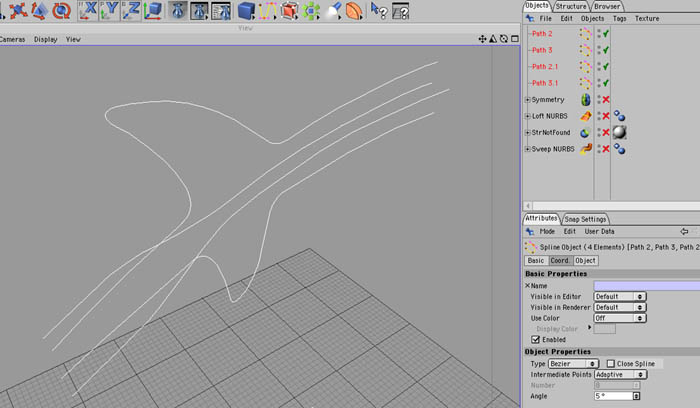Toggle Path 2 enabled checkmark
The image size is (700, 408).
[606, 33]
